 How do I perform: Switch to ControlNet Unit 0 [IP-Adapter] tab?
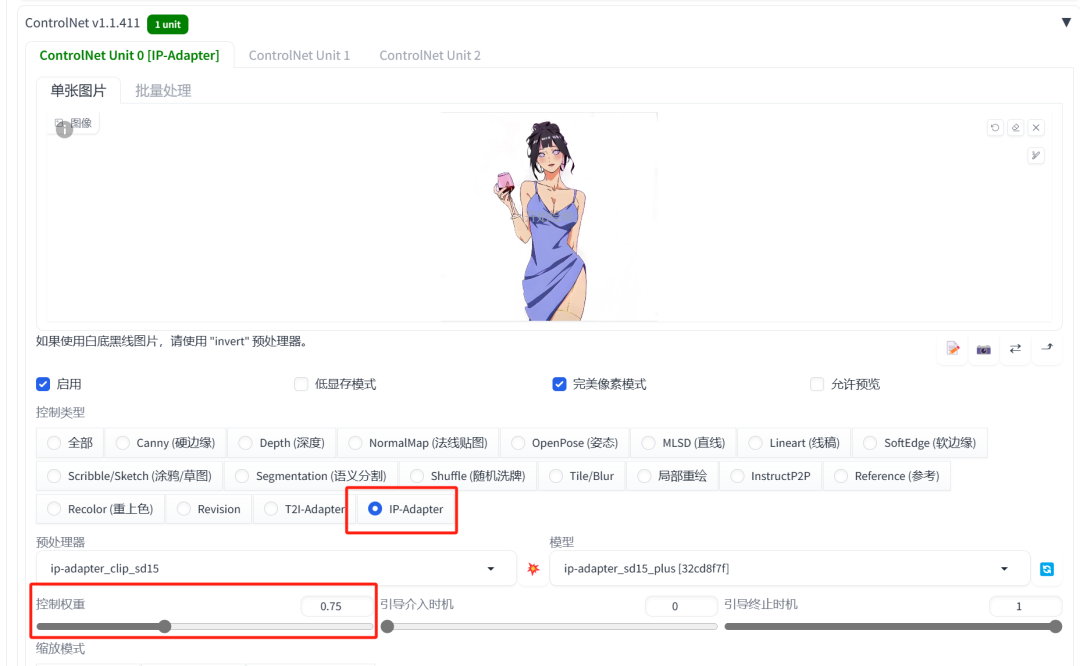pyautogui.click(x=129, y=55)
